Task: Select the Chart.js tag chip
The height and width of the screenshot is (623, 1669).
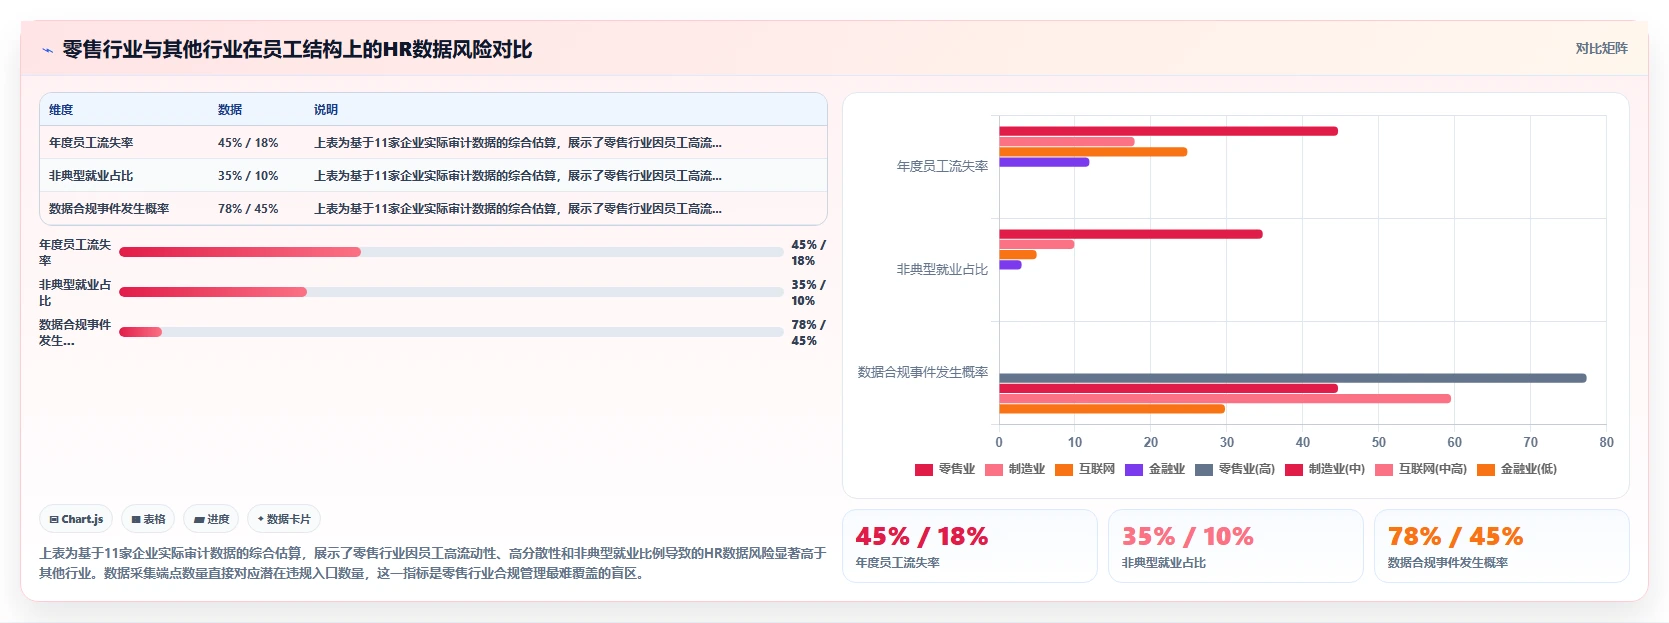Action: (x=76, y=519)
